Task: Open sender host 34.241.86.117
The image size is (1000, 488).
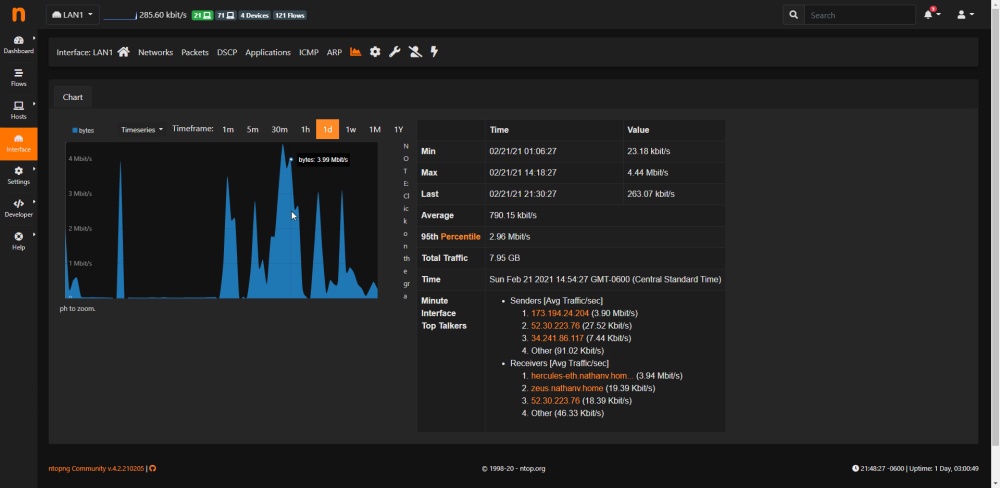Action: (x=557, y=338)
